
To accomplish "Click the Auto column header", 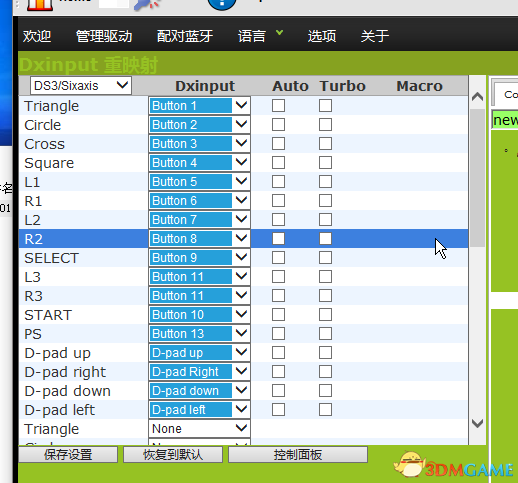I will coord(290,86).
